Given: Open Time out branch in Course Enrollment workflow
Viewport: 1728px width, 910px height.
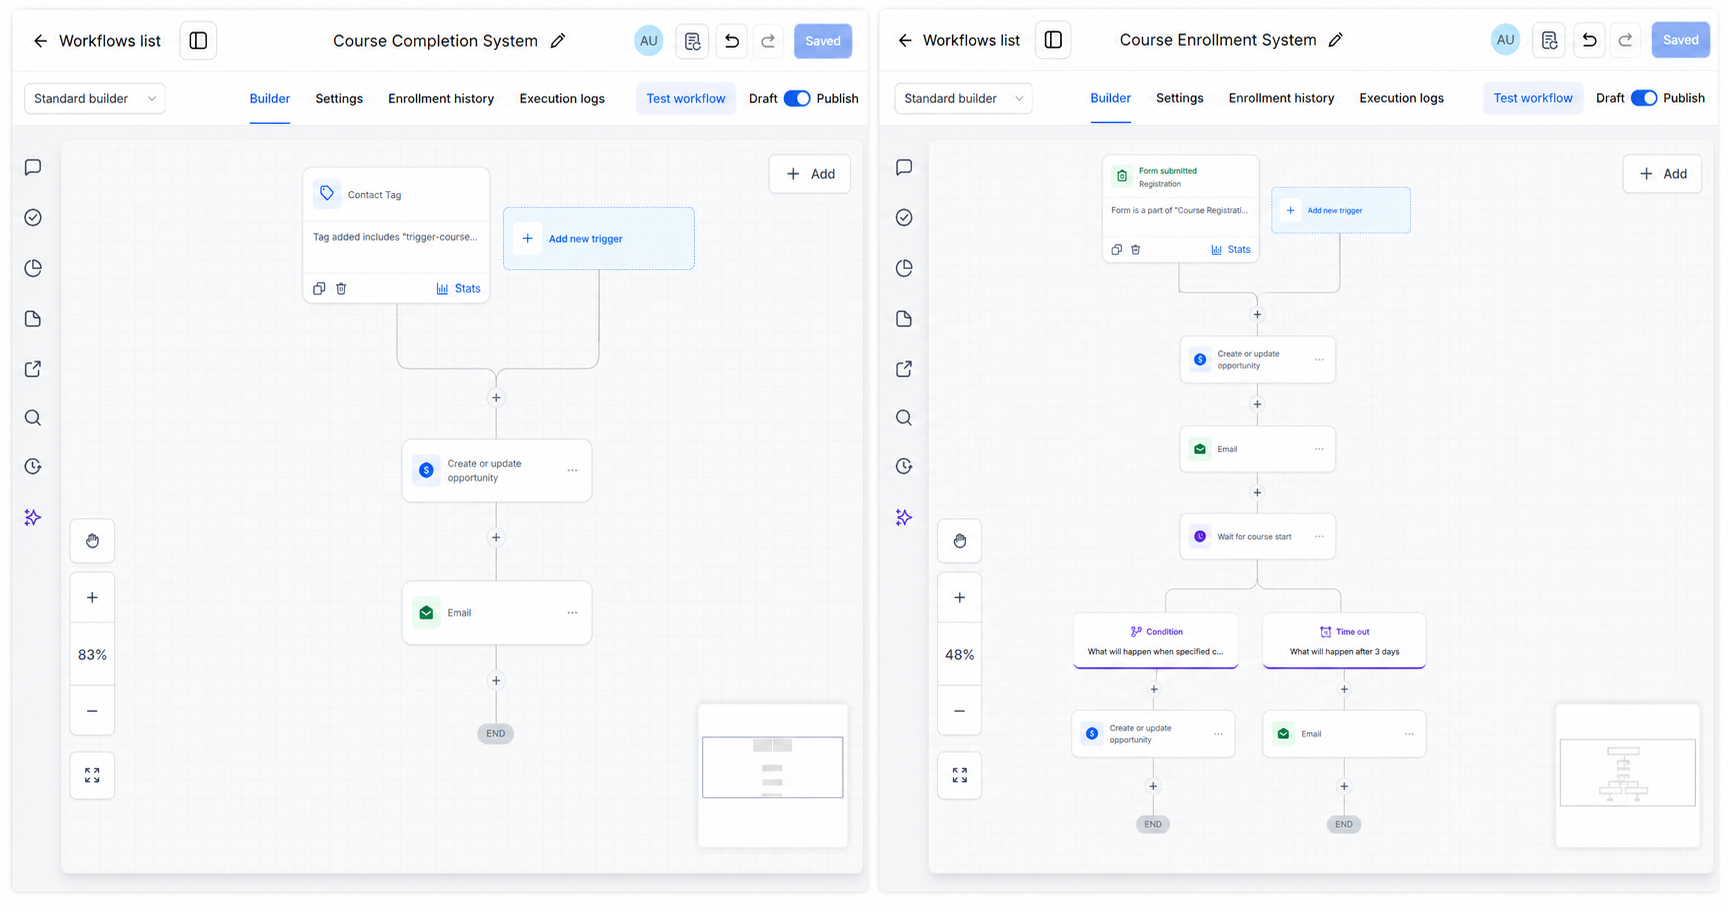Looking at the screenshot, I should (x=1344, y=640).
